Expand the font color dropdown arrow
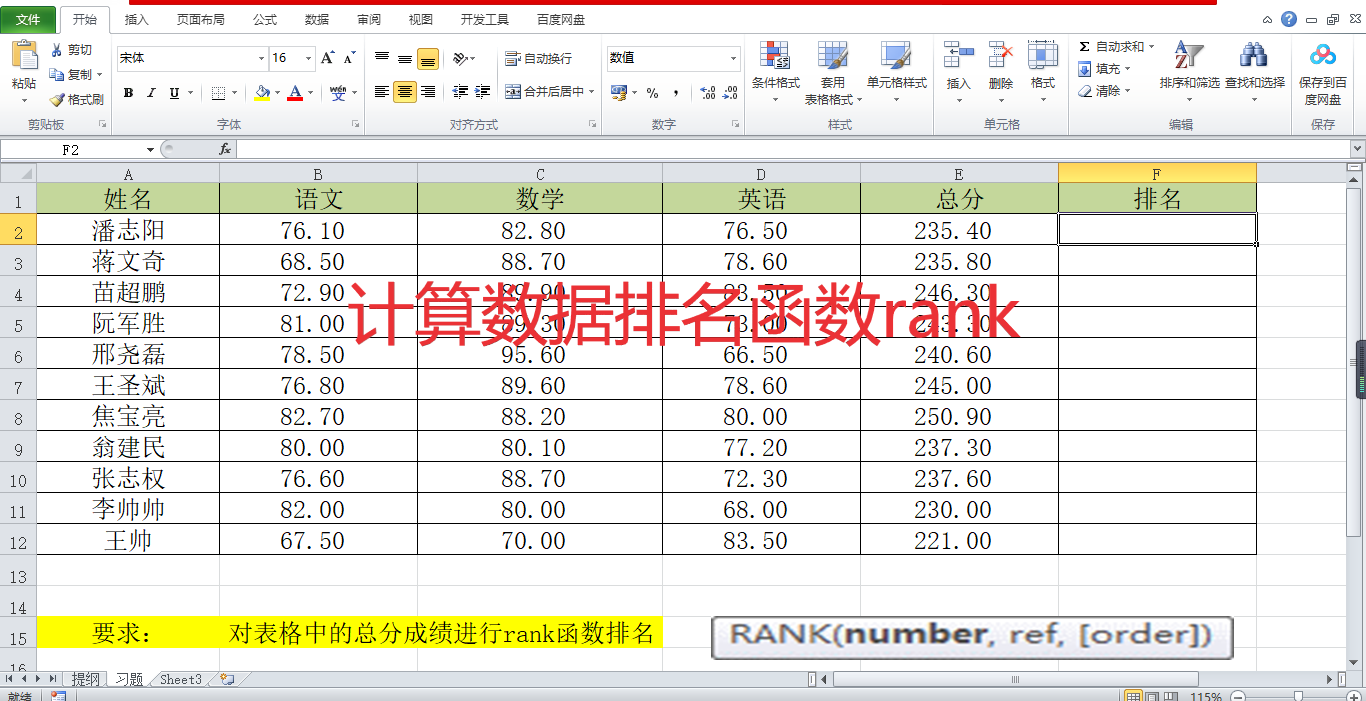 click(x=310, y=93)
